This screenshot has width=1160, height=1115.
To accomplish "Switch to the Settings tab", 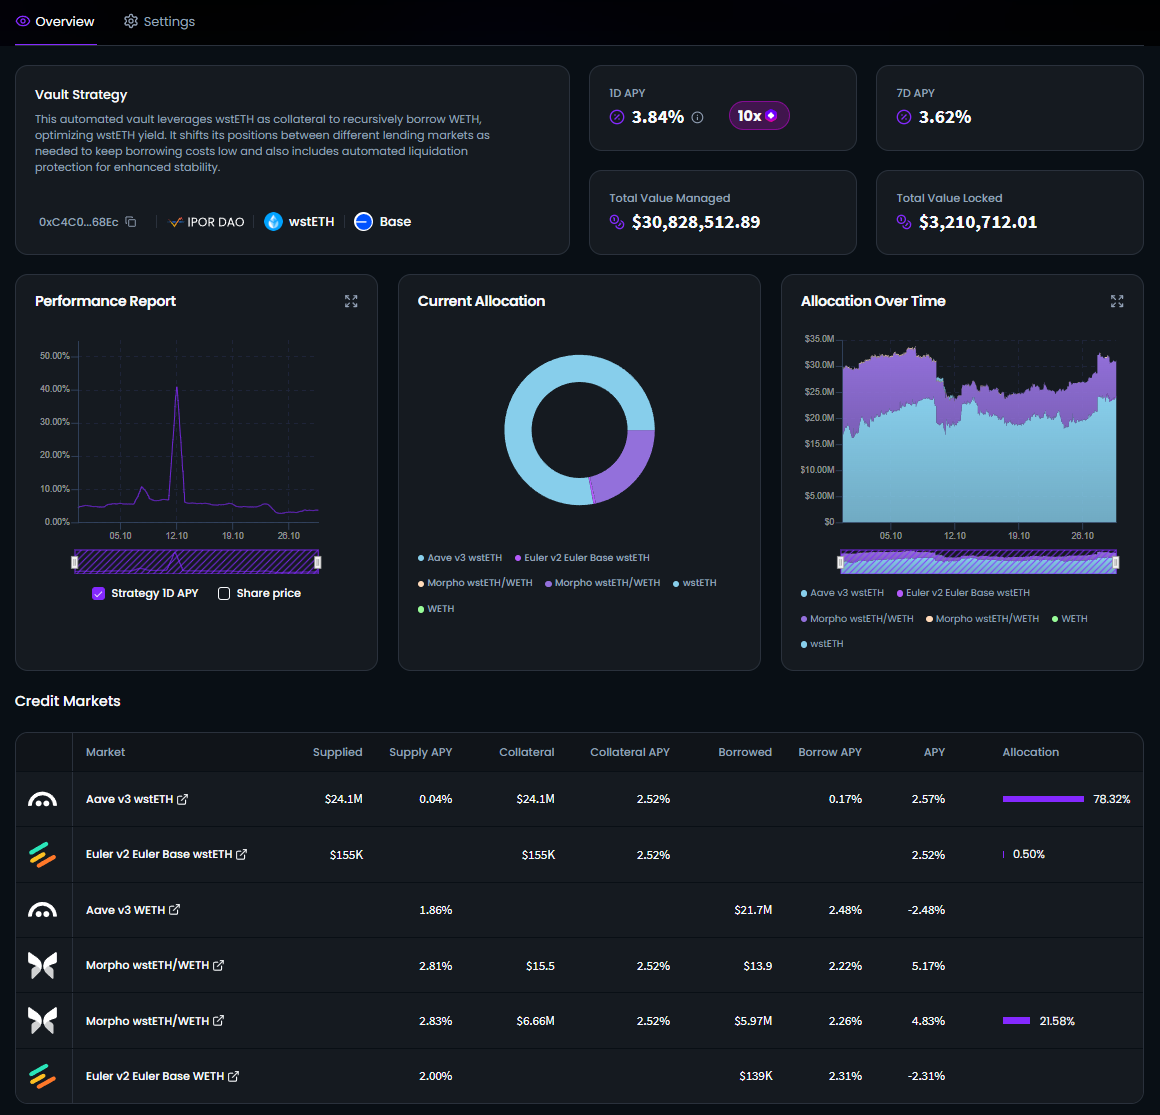I will tap(159, 22).
